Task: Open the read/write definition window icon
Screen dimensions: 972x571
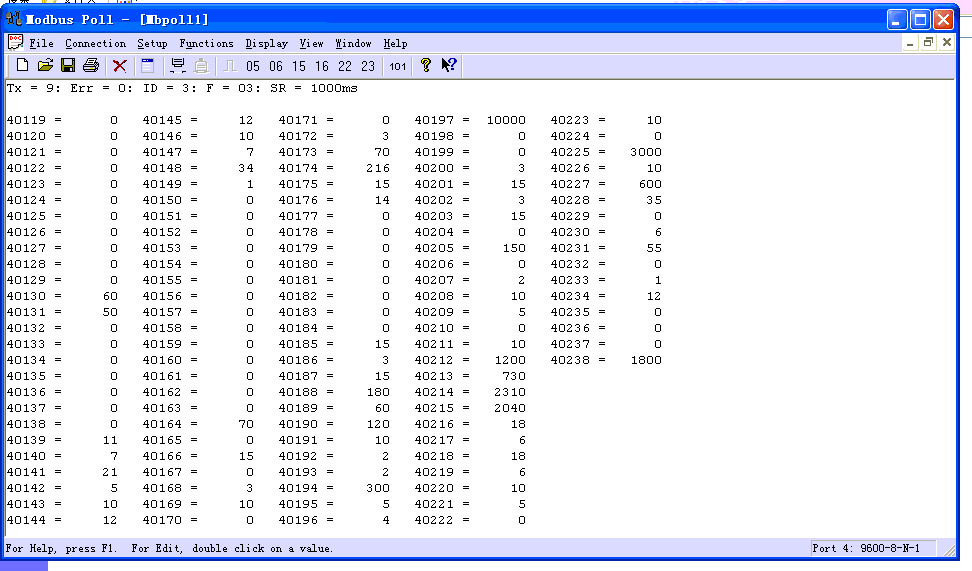Action: [147, 66]
